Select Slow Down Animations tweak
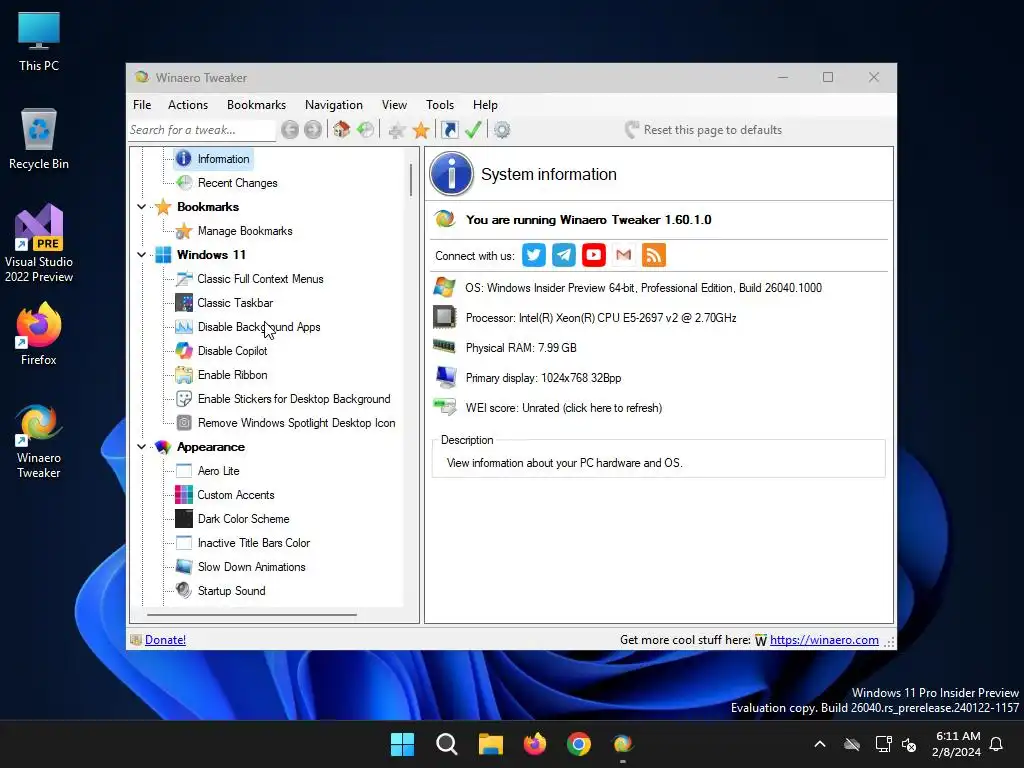 coord(251,567)
